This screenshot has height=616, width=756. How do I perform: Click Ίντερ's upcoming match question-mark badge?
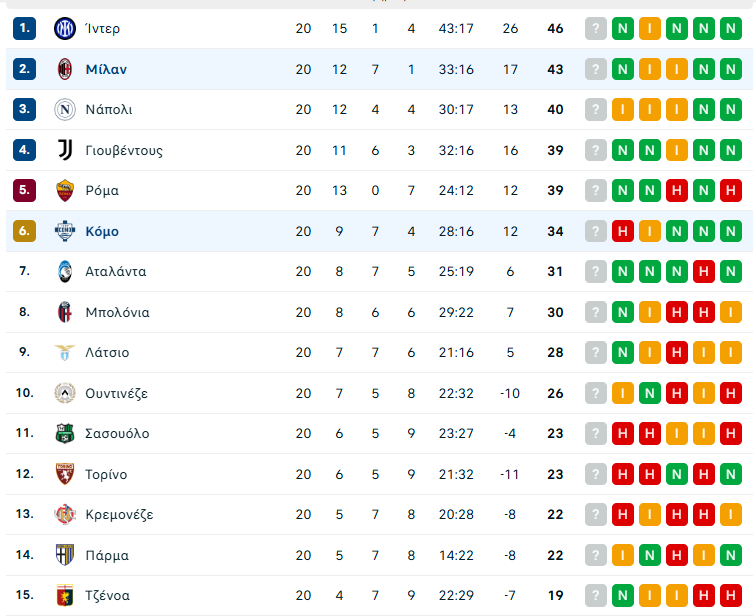596,28
